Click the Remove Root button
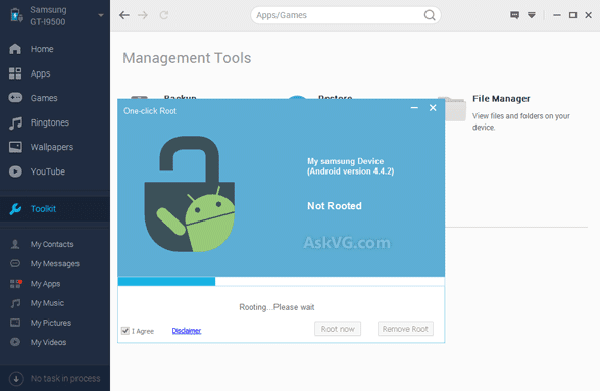The width and height of the screenshot is (600, 391). tap(406, 329)
